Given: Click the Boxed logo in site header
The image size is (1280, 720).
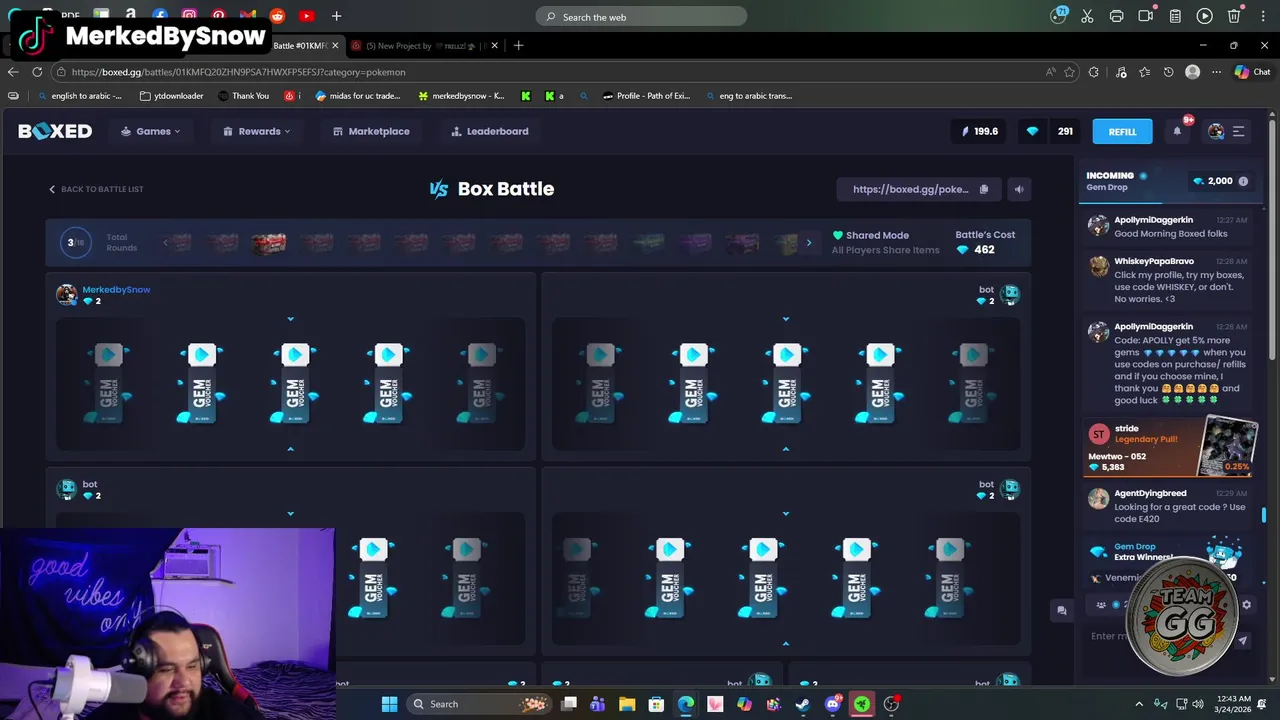Looking at the screenshot, I should [x=55, y=131].
